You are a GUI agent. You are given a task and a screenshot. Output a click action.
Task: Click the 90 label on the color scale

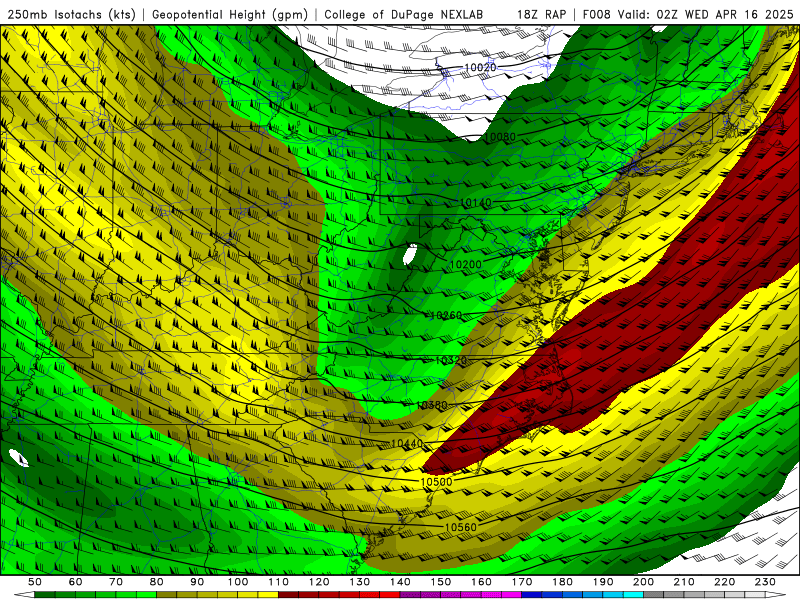point(197,582)
